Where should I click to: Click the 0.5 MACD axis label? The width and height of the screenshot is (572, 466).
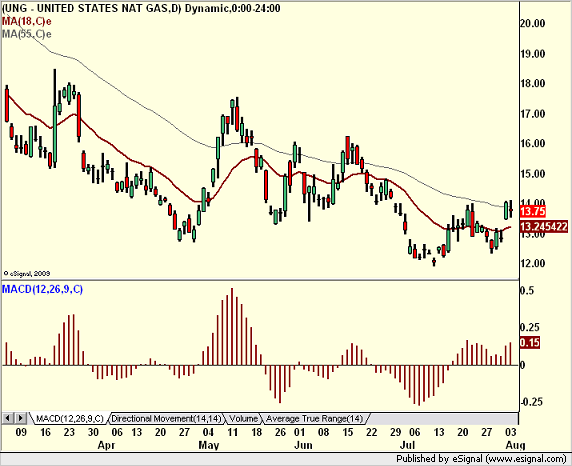click(x=527, y=290)
